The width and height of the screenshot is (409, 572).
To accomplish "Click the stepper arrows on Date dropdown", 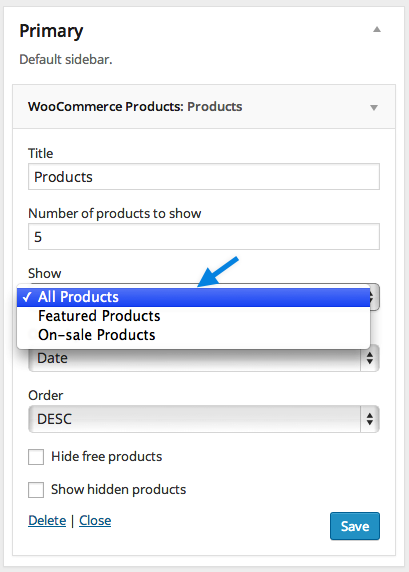I will pyautogui.click(x=370, y=358).
